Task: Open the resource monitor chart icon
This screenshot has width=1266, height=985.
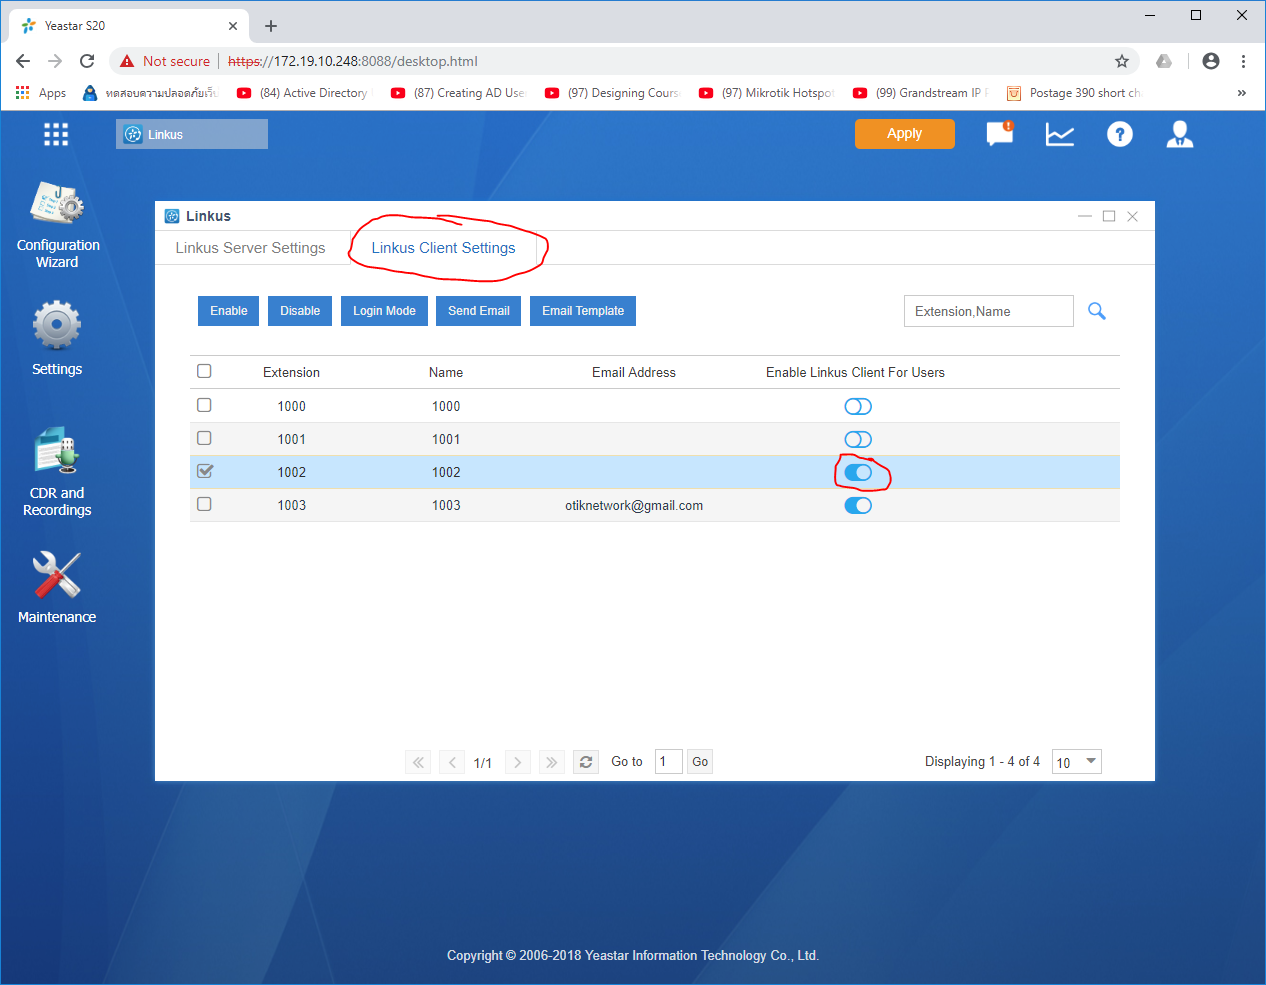Action: (x=1060, y=134)
